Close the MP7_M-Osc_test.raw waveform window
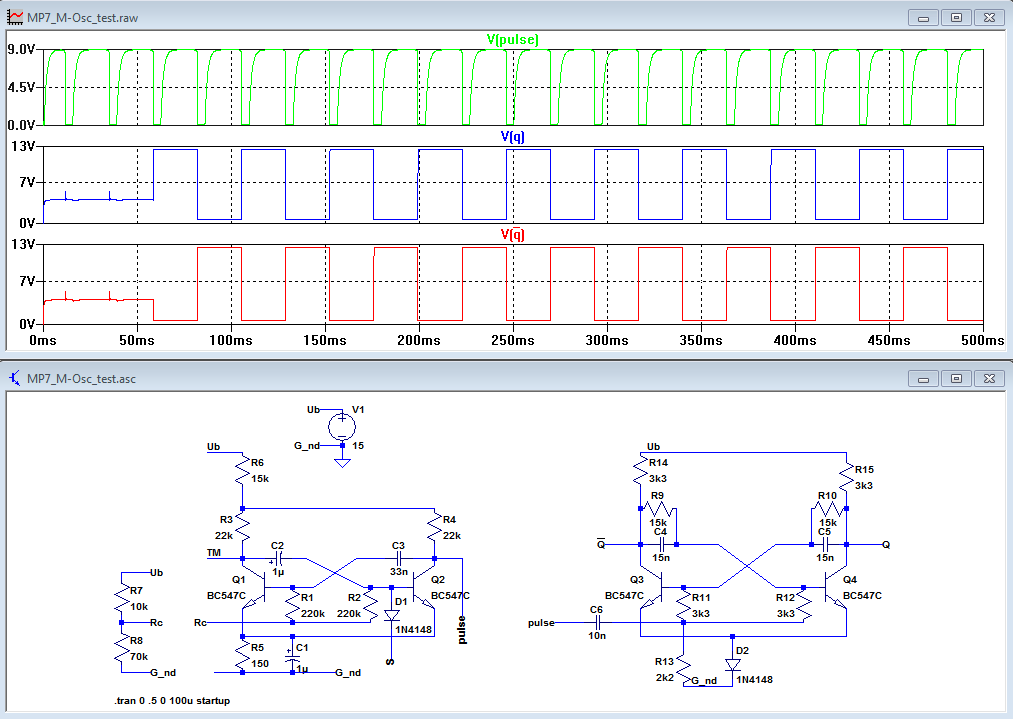 (x=989, y=17)
